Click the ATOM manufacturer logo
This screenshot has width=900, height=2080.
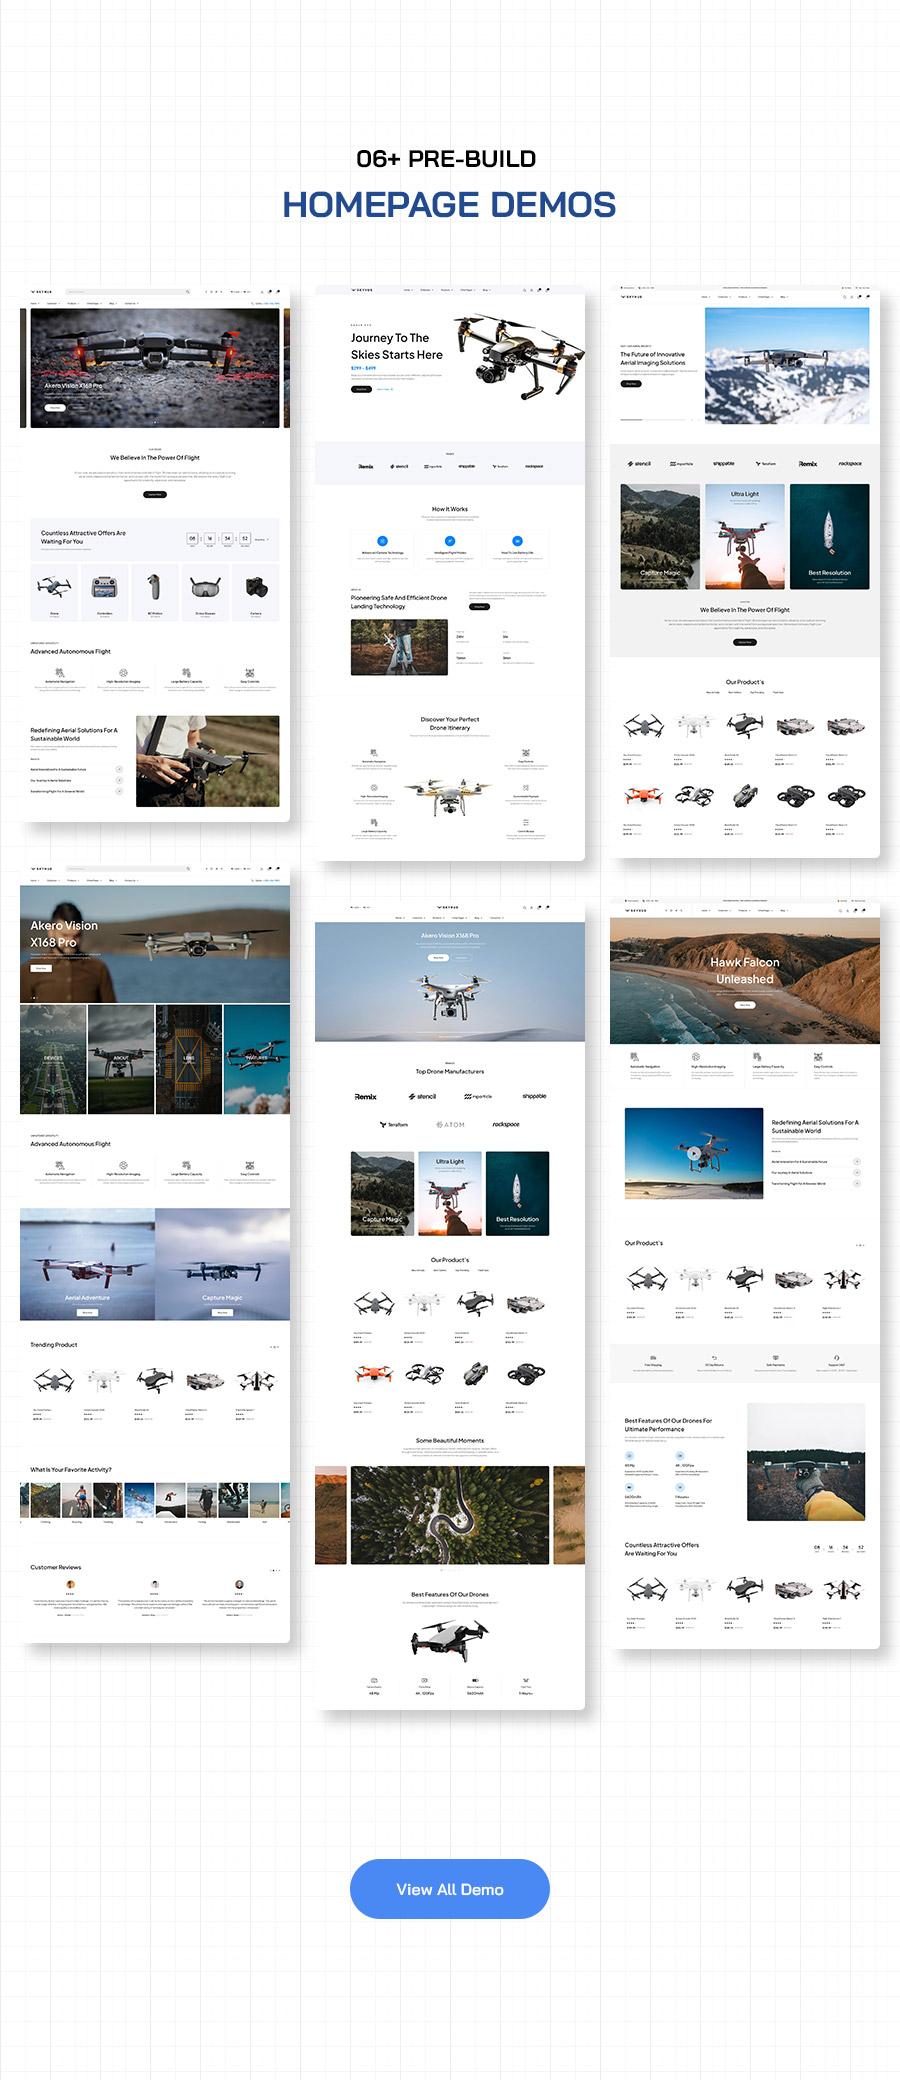coord(450,1125)
